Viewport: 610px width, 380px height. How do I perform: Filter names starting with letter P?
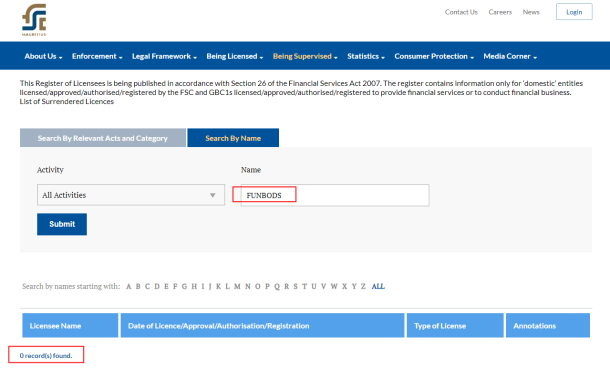tap(267, 287)
